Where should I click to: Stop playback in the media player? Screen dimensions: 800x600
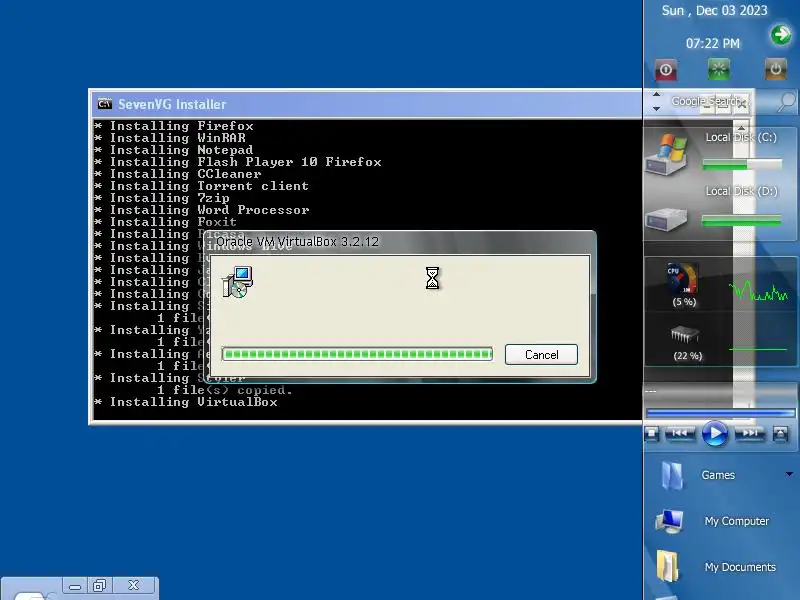click(x=652, y=434)
